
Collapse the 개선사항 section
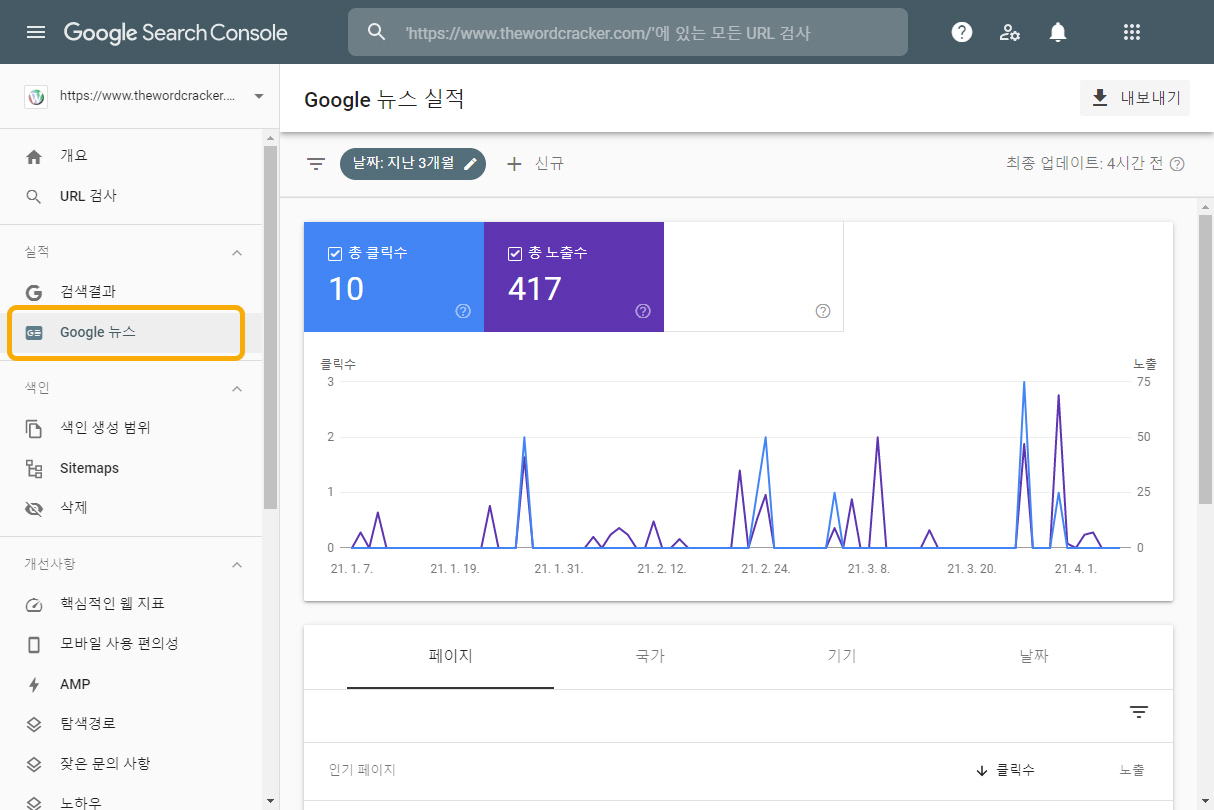(x=237, y=564)
